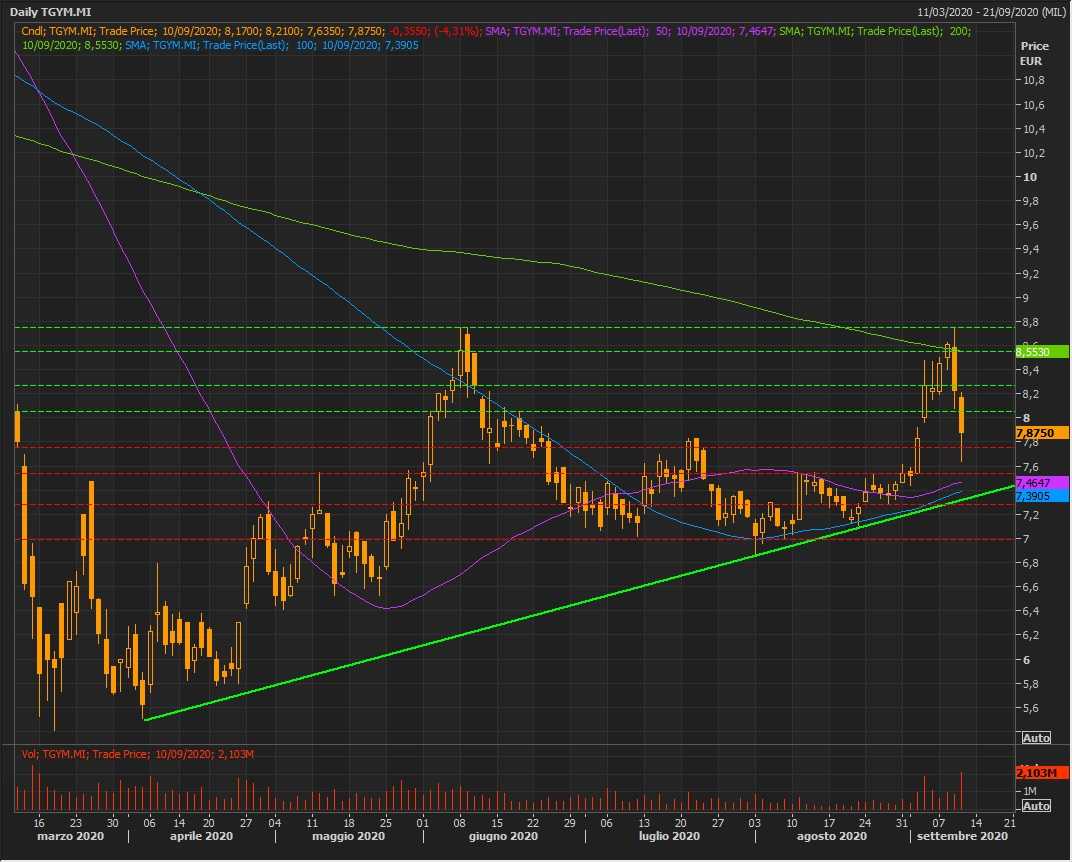
Task: Click the Auto button on the volume axis
Action: (x=1036, y=806)
